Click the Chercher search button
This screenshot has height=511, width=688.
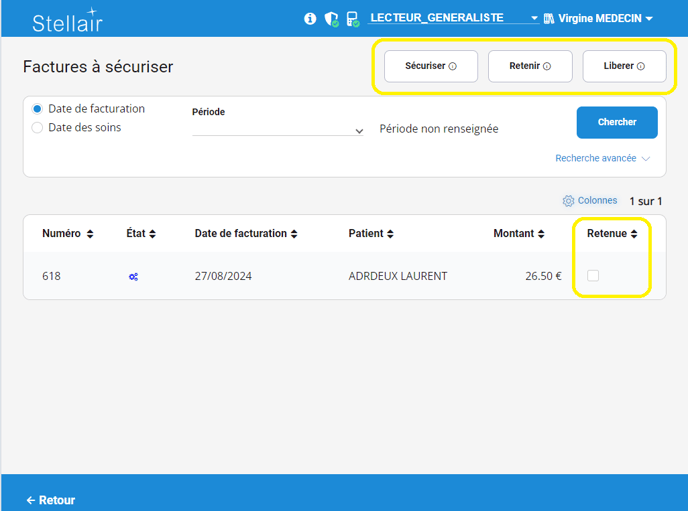(617, 122)
